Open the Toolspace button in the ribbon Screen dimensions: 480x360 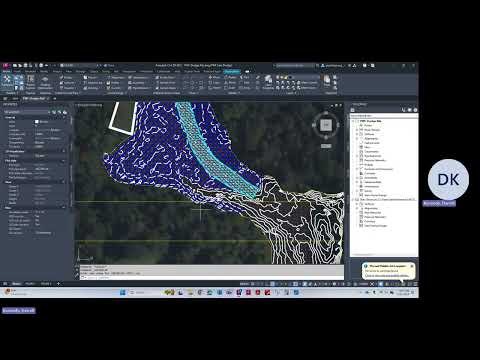click(x=7, y=81)
